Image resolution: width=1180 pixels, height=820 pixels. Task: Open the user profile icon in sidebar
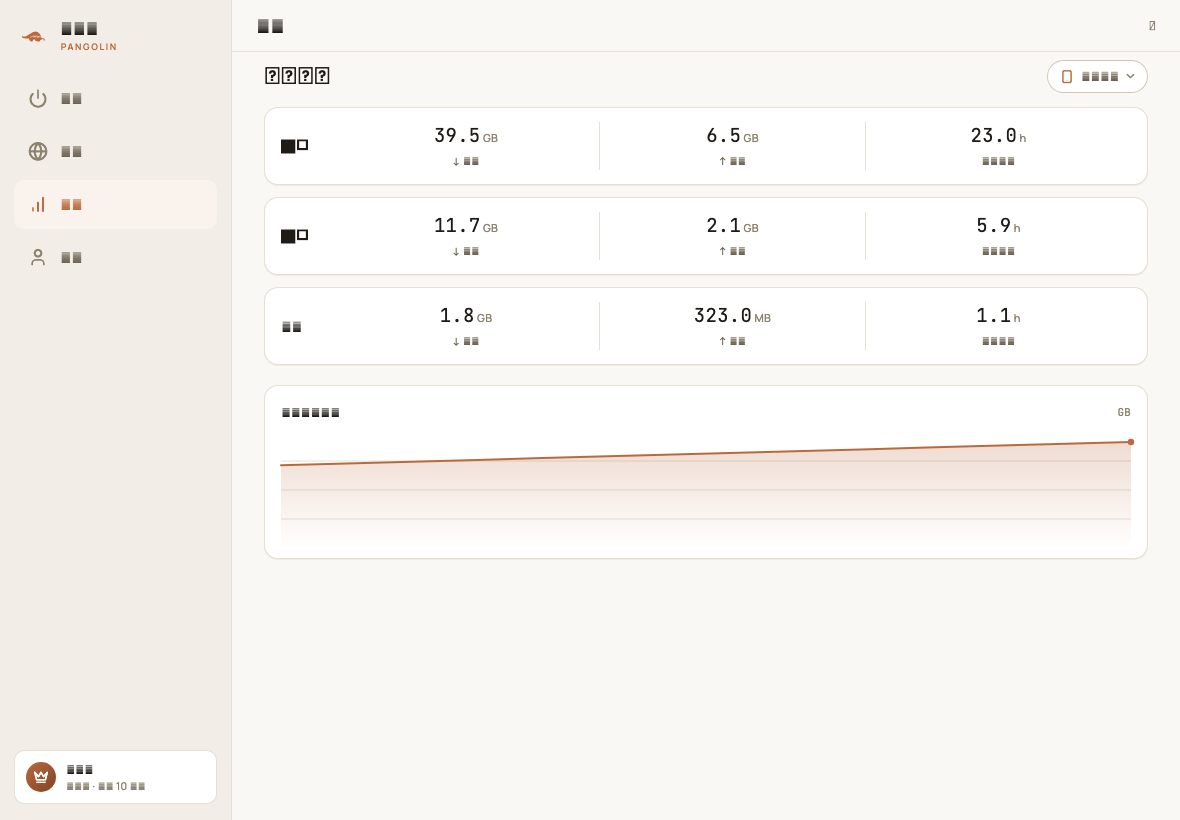pyautogui.click(x=38, y=257)
